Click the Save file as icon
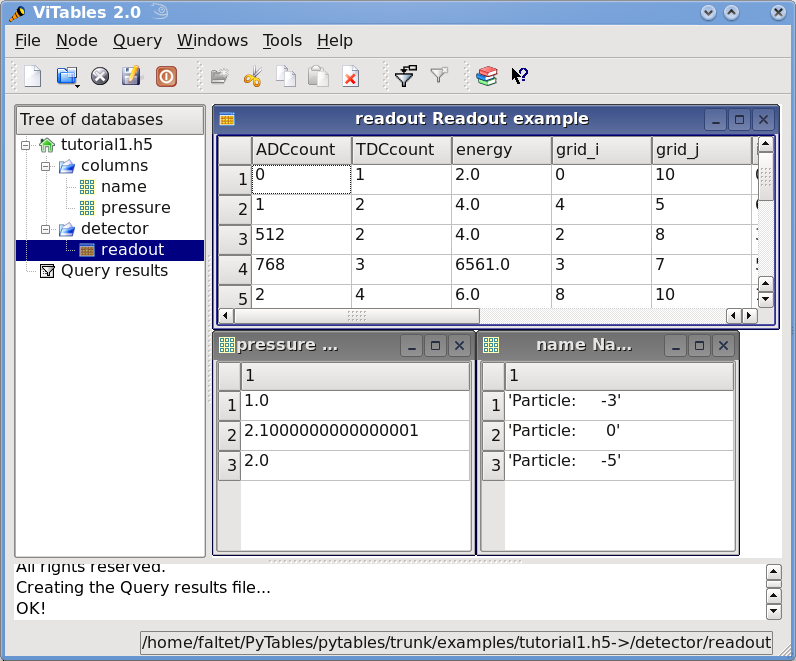 [x=131, y=76]
